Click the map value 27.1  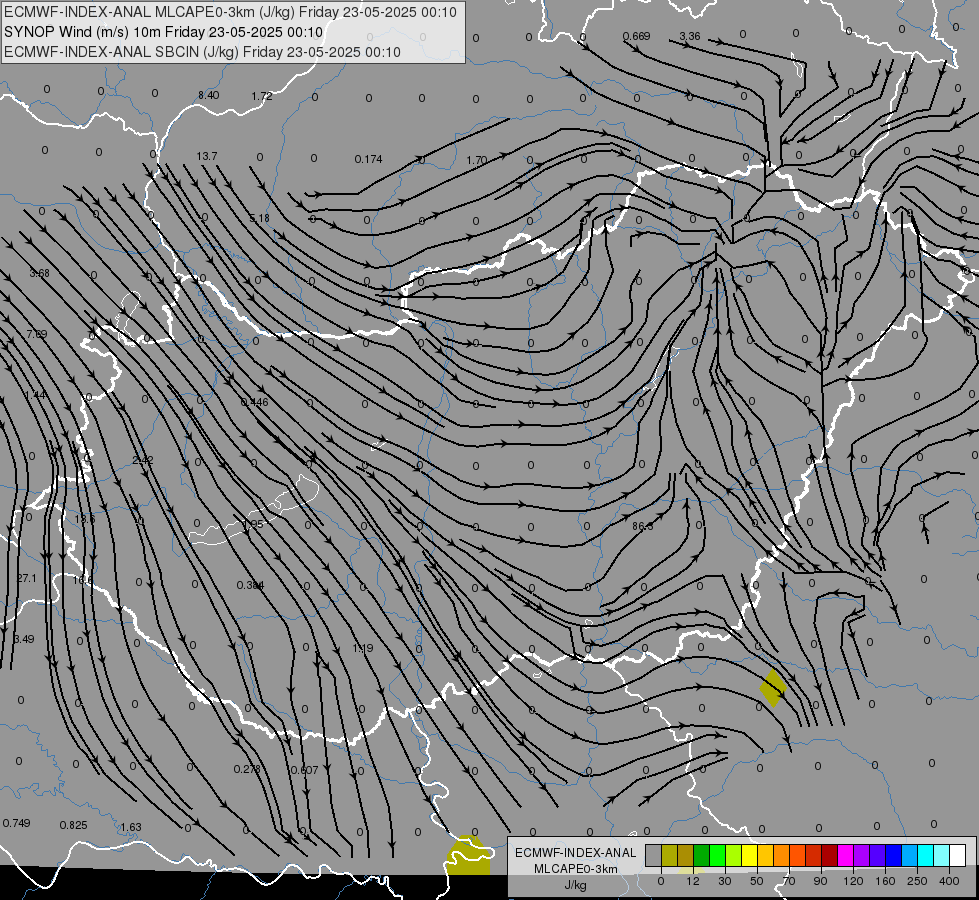26,578
